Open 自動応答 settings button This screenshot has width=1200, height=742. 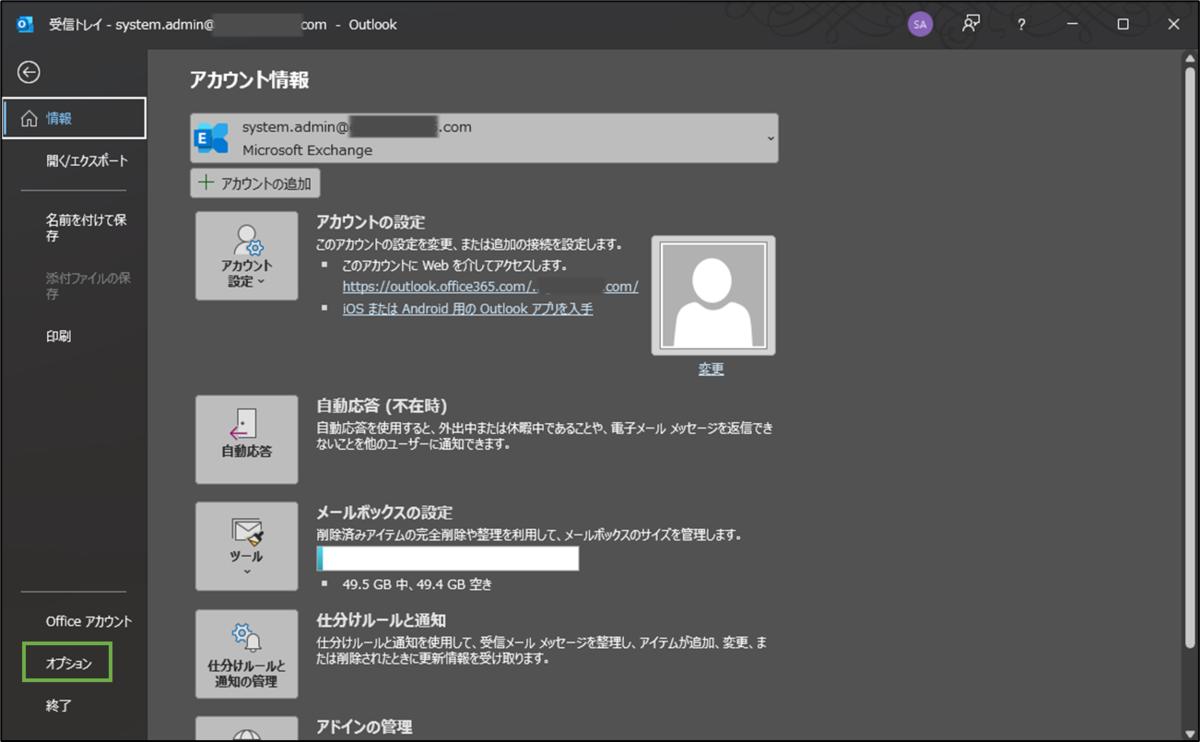point(247,439)
